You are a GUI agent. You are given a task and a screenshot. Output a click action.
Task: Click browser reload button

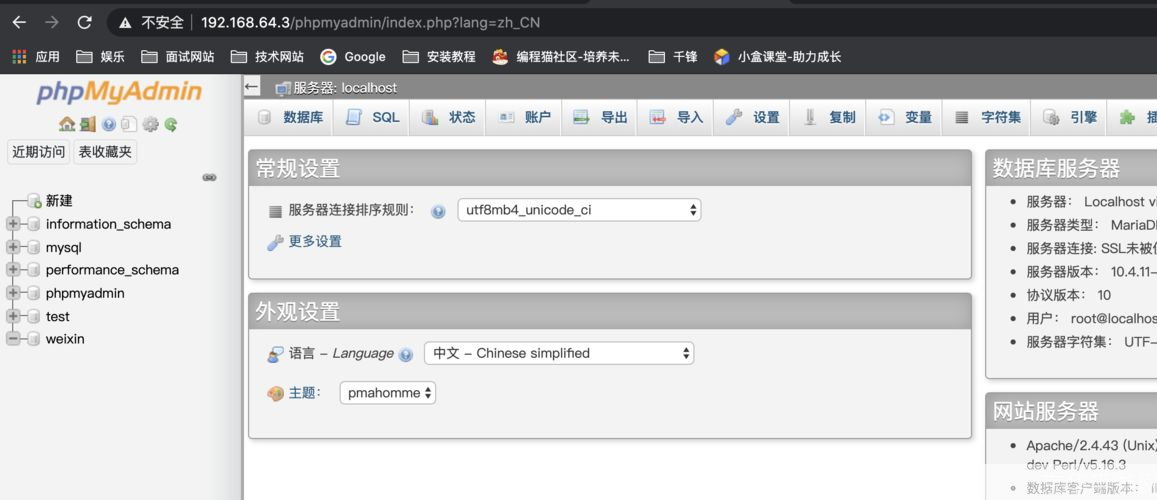84,22
